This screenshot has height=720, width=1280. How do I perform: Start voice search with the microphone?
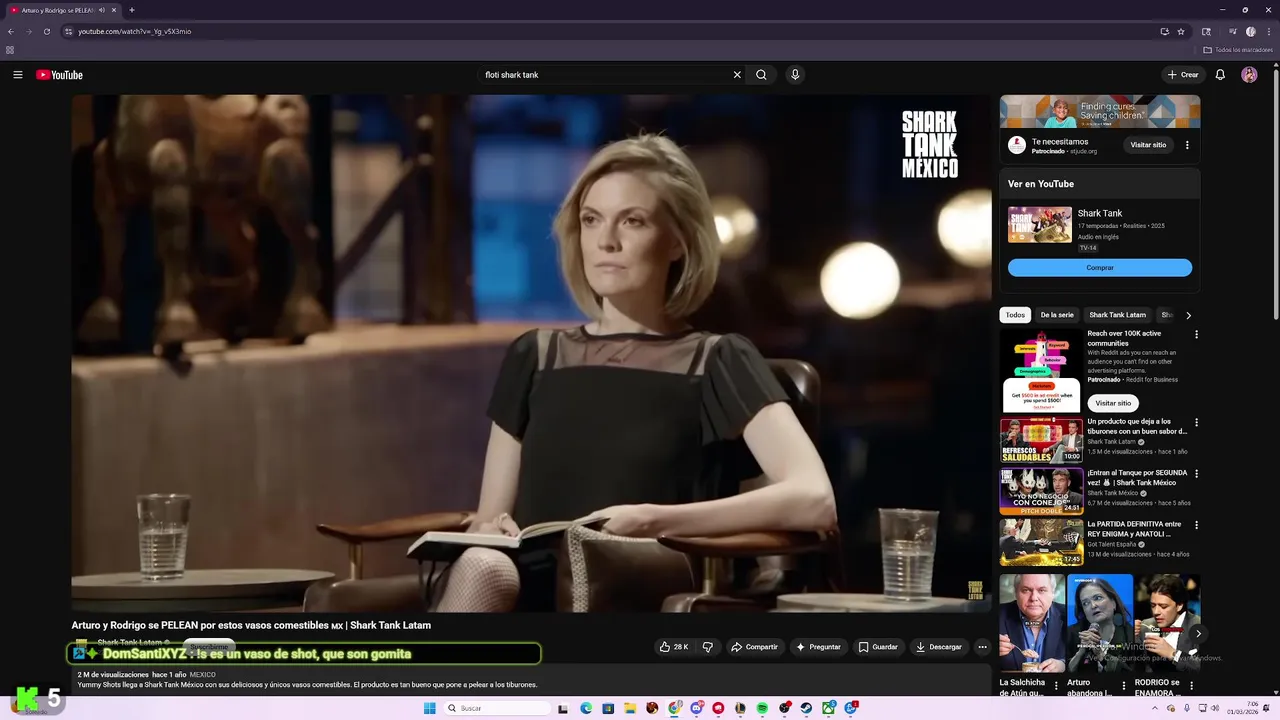click(x=795, y=75)
